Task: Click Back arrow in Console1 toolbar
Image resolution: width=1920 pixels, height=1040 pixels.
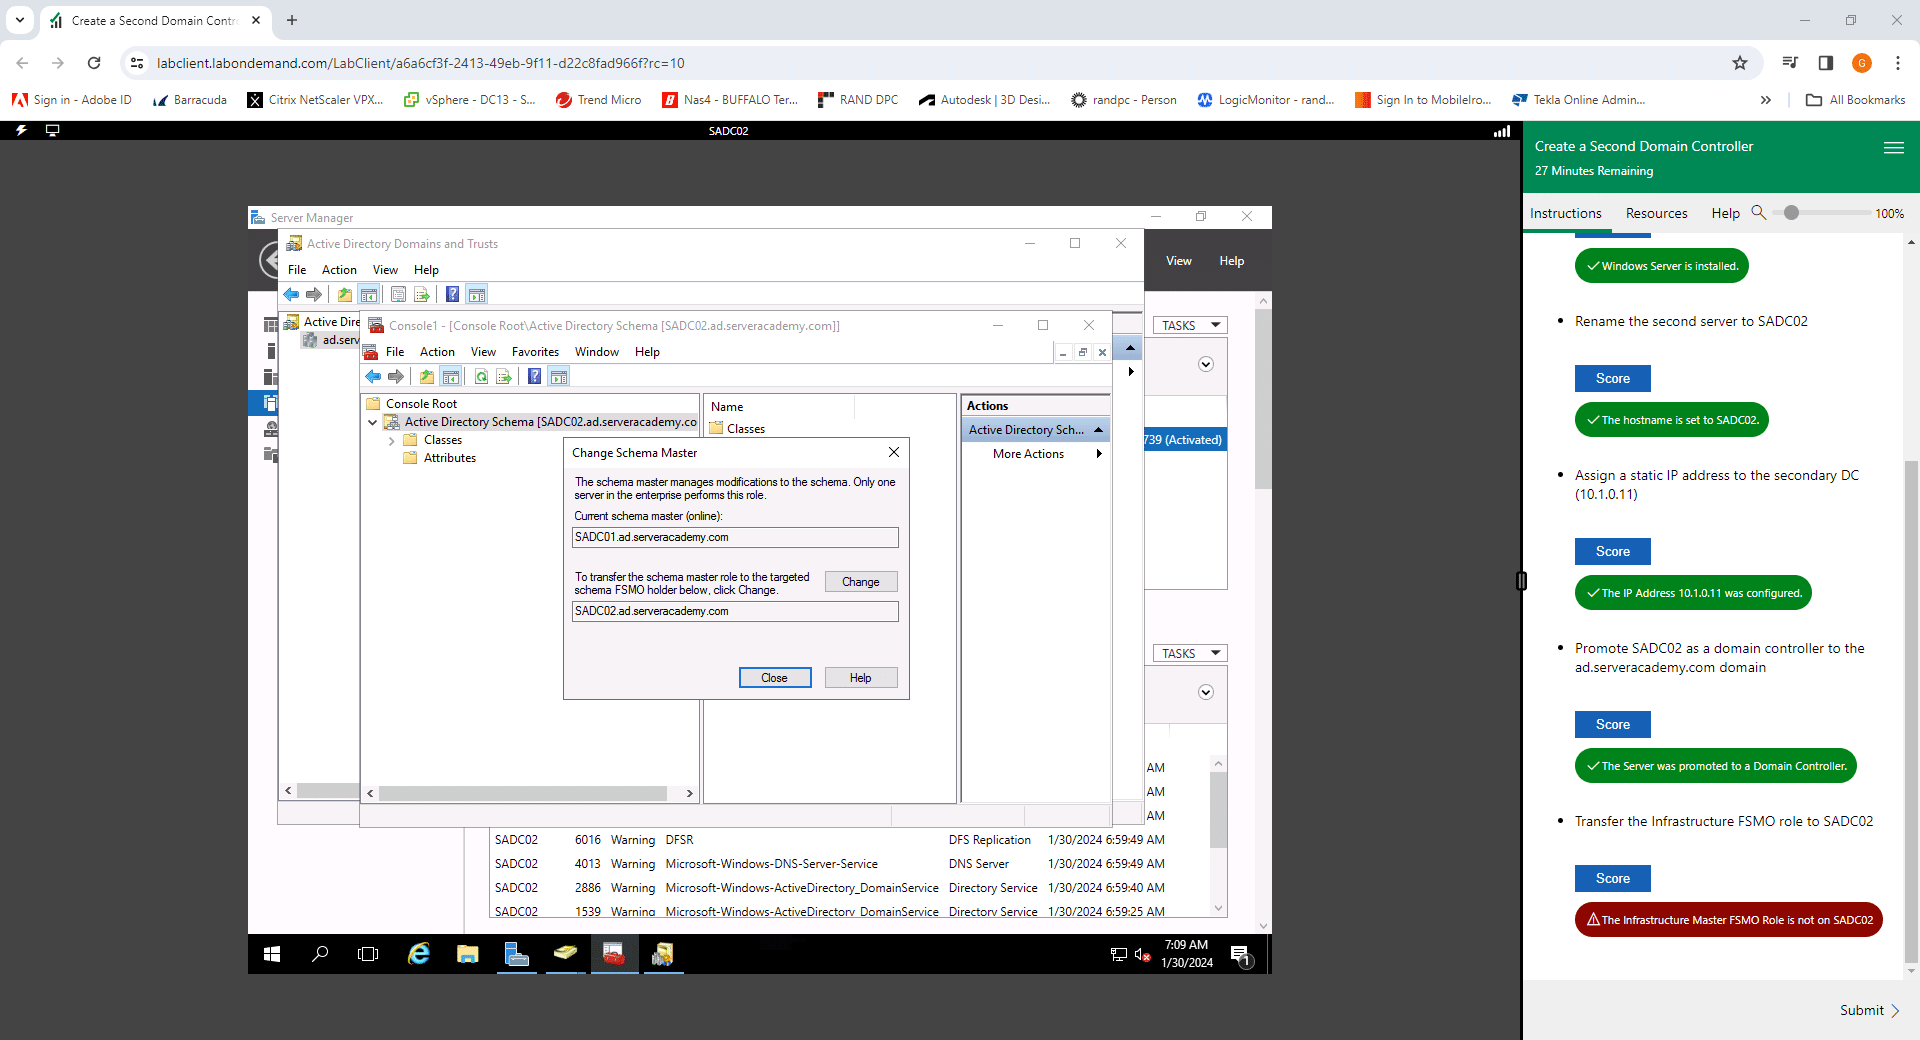Action: [x=373, y=377]
